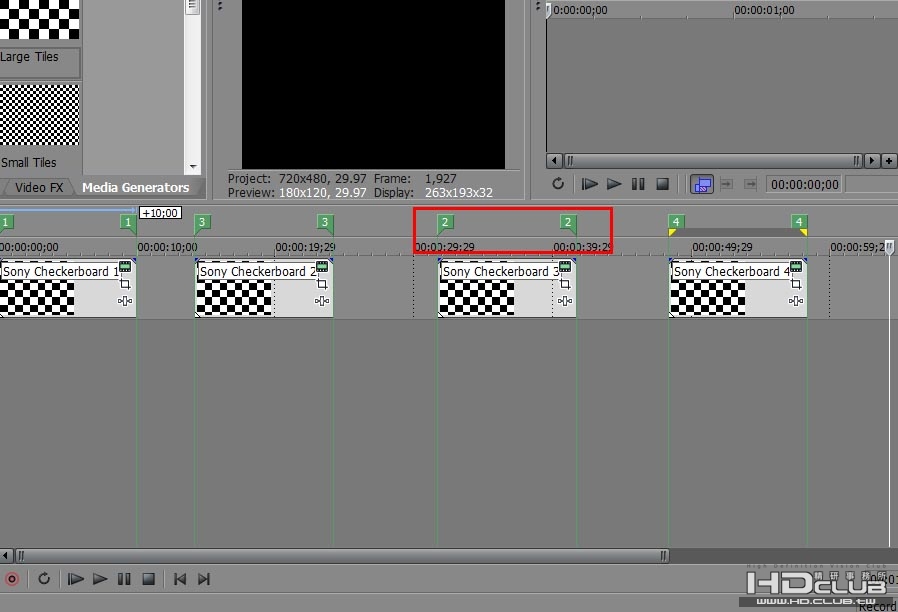This screenshot has width=898, height=612.
Task: Open Event FX for Sony Checkerboard 1
Action: pos(125,301)
